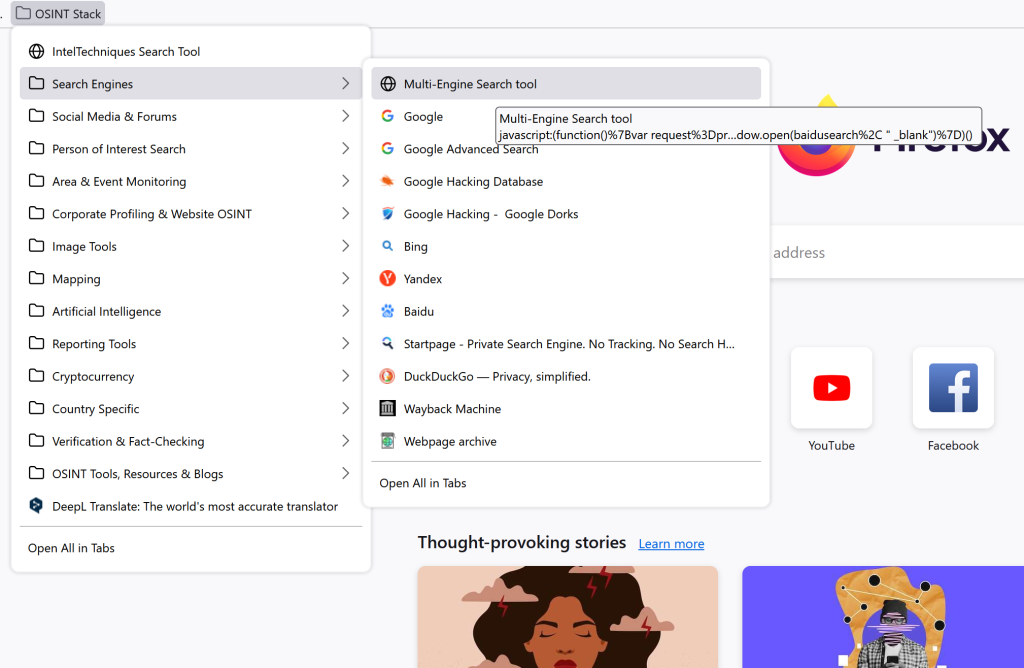Click the Multi-Engine Search tool globe icon
1024x668 pixels.
(x=388, y=84)
